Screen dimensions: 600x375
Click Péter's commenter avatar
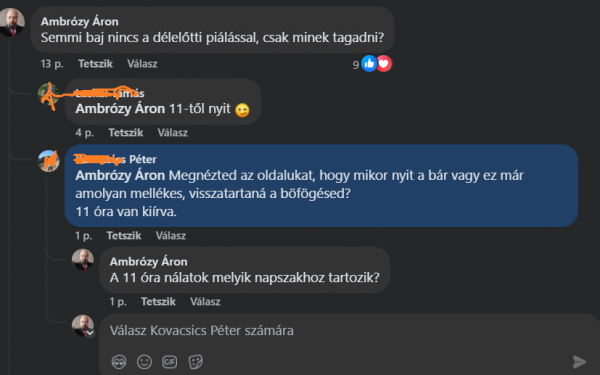click(49, 161)
